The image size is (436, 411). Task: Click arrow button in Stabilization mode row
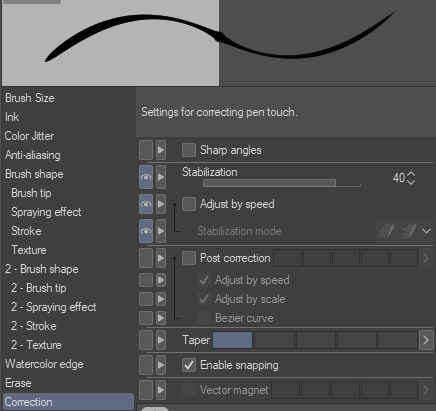(161, 231)
